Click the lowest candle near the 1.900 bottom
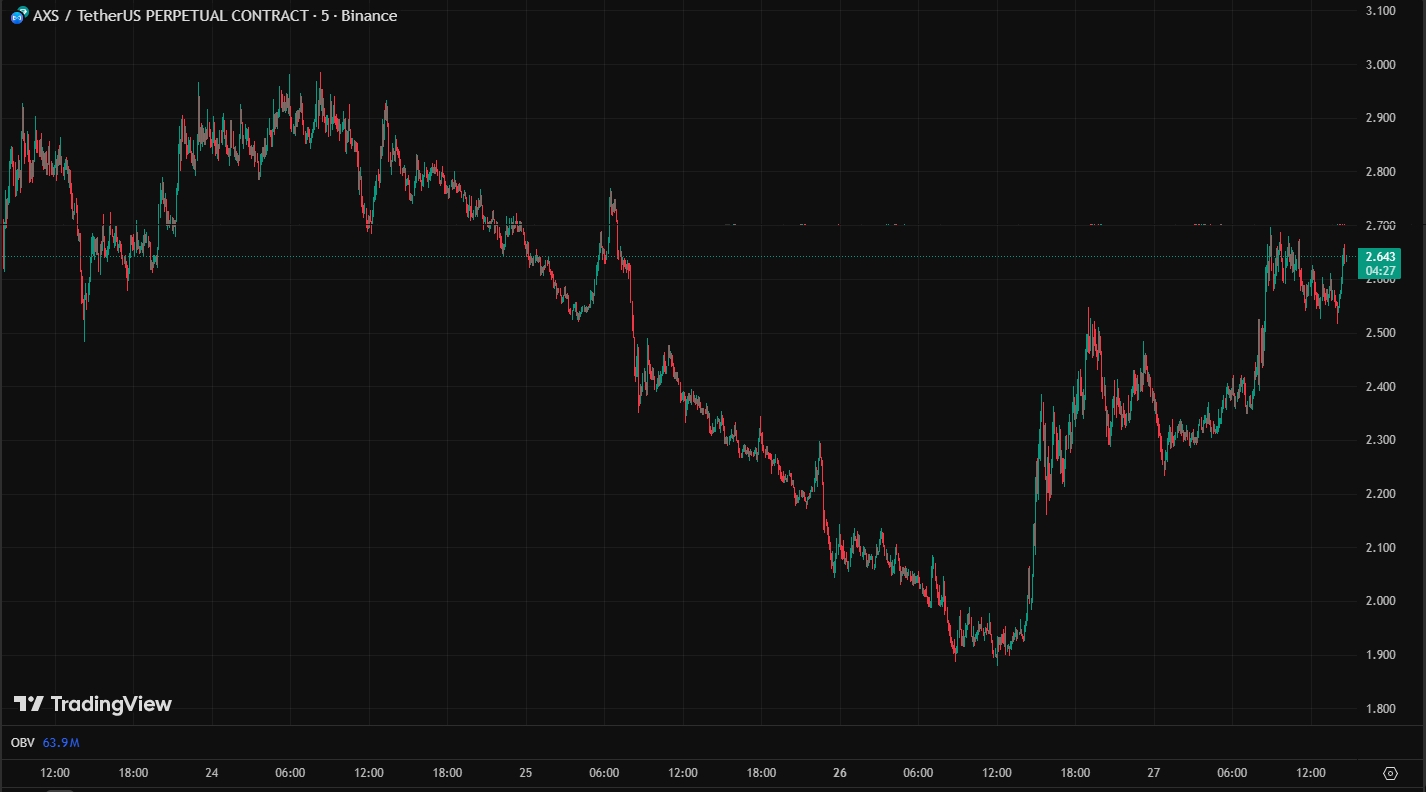The width and height of the screenshot is (1426, 792). pyautogui.click(x=996, y=658)
